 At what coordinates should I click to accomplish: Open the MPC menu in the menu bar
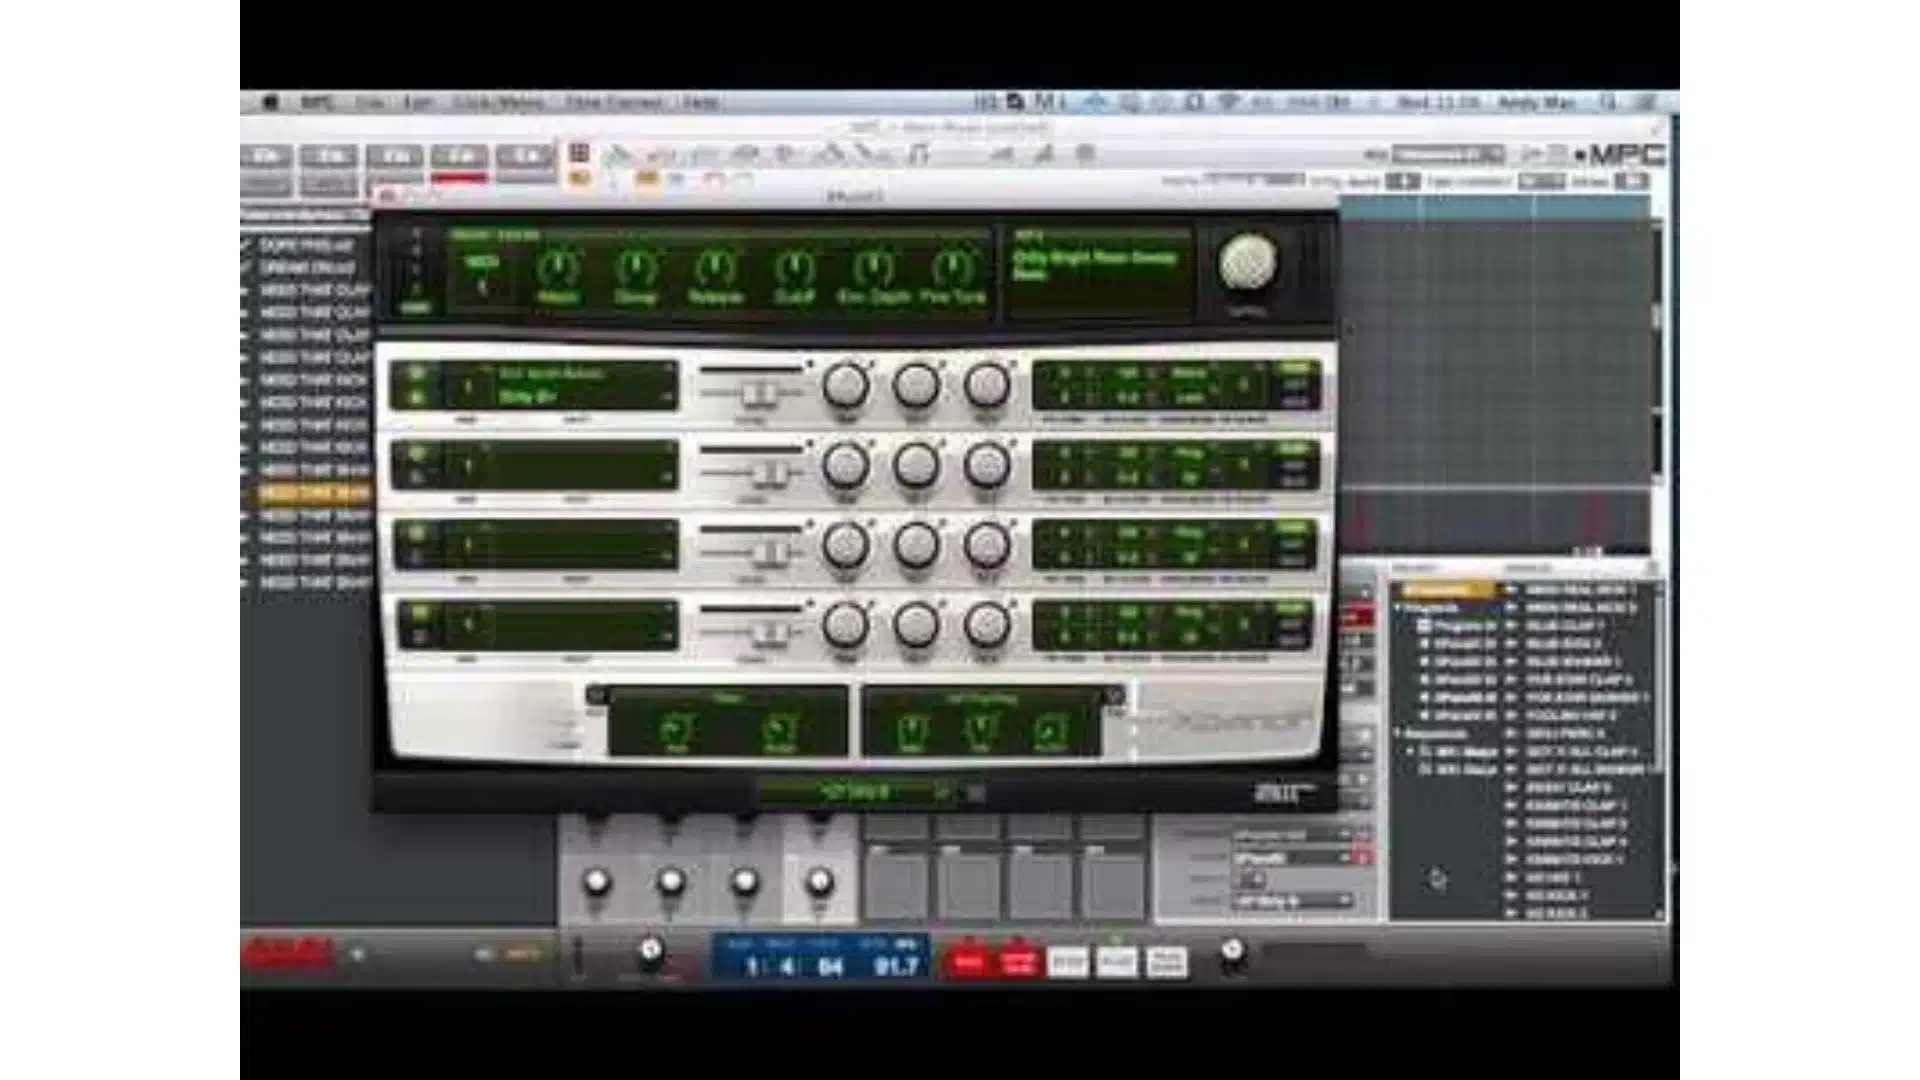pyautogui.click(x=317, y=102)
